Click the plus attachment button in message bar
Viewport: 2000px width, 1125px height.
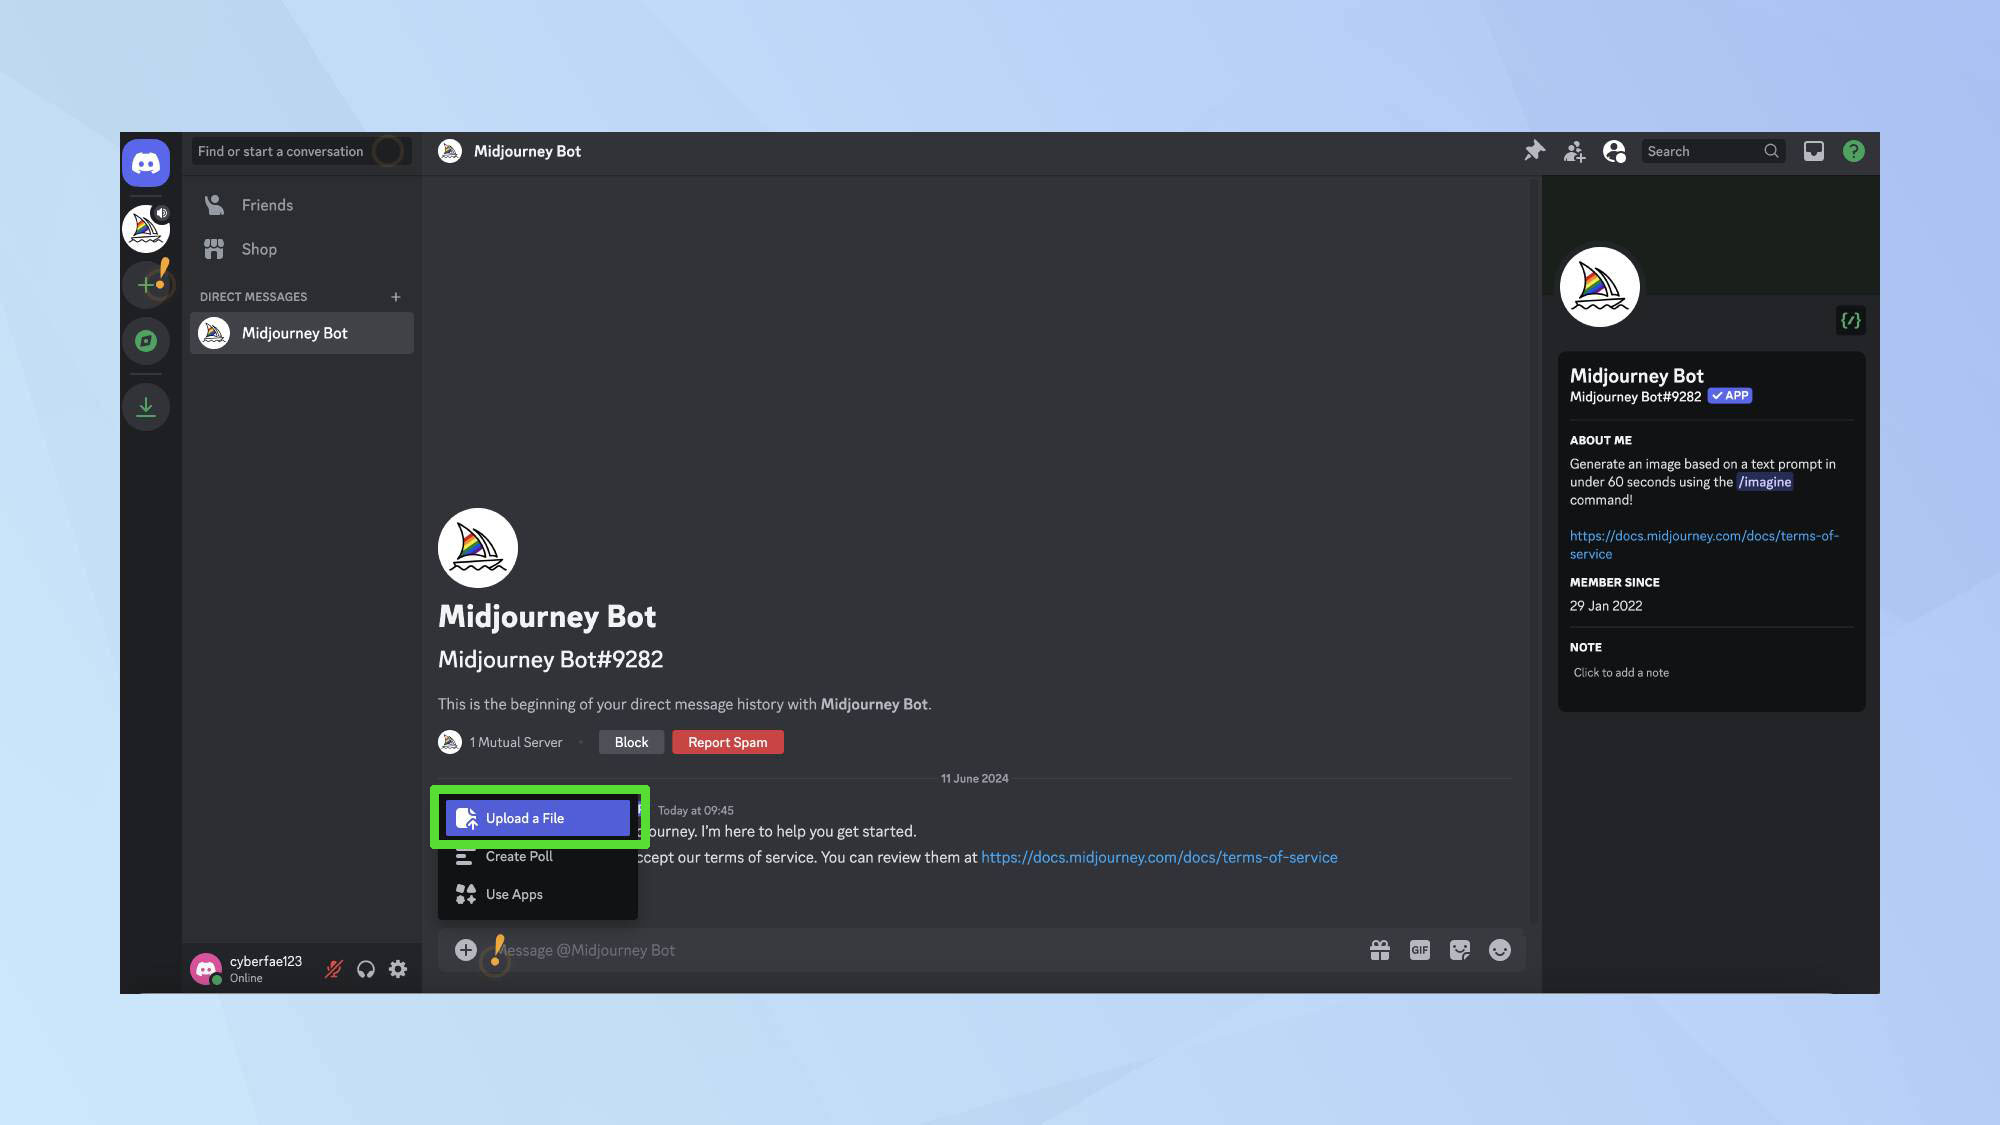click(x=466, y=950)
